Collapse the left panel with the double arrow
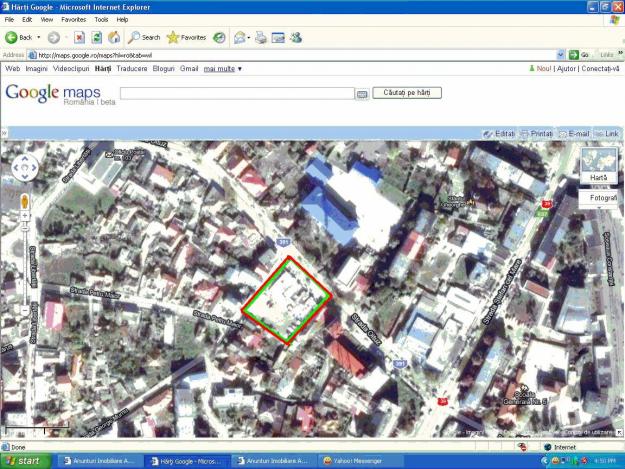The width and height of the screenshot is (625, 469). coord(4,133)
